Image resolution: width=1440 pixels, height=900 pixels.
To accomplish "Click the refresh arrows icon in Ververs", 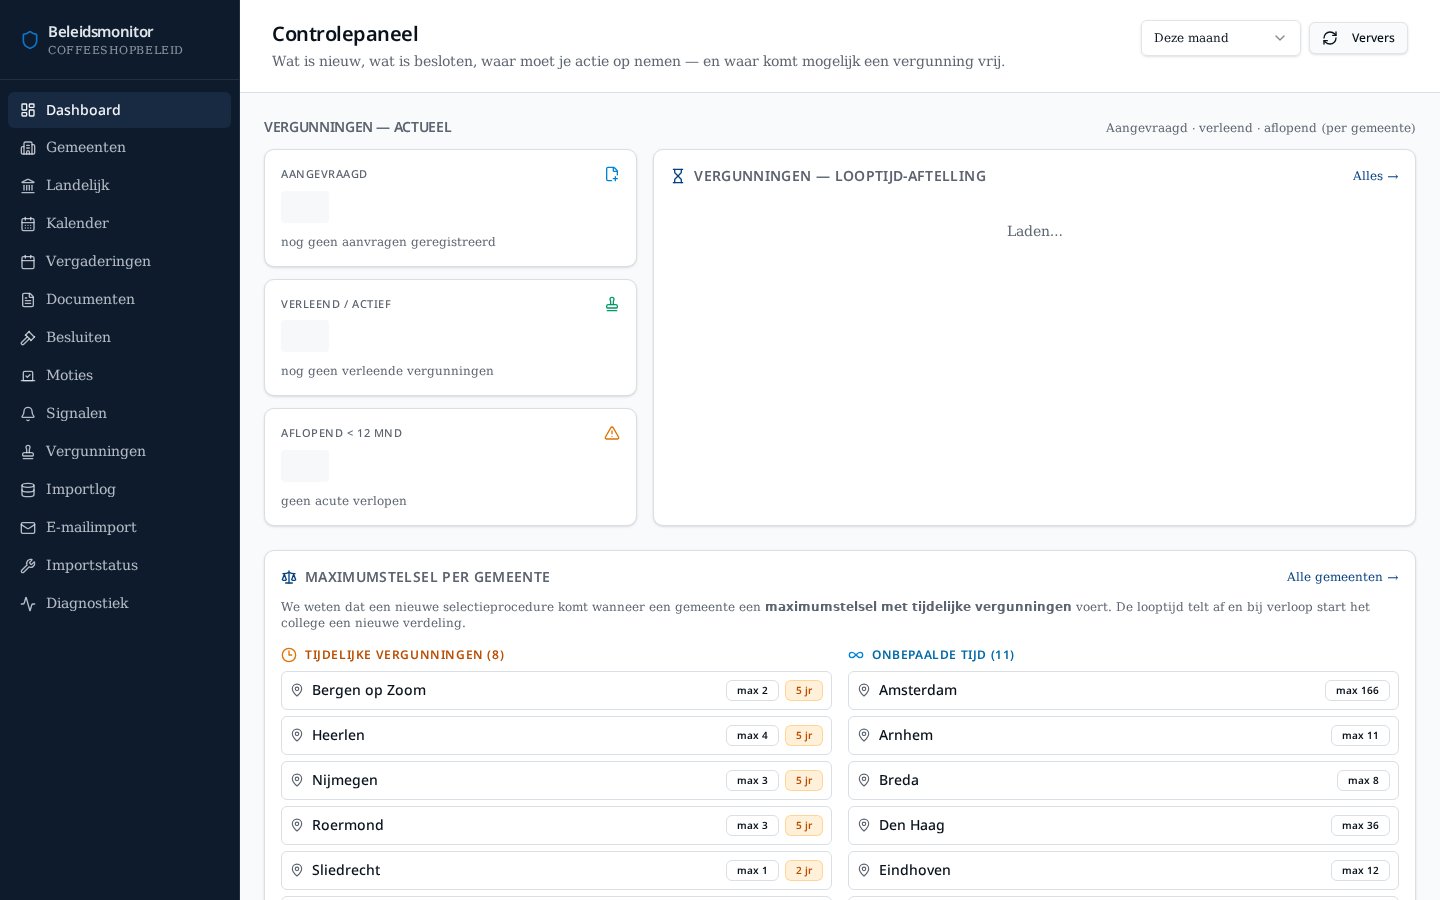I will 1330,38.
